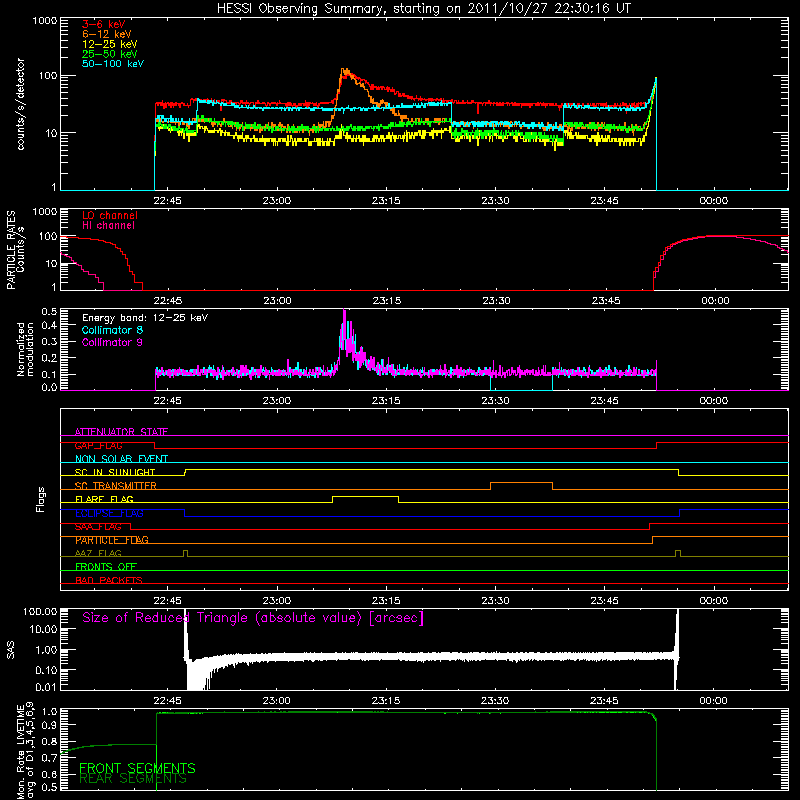
Task: Click 22:45 tick label under SAS plot
Action: tap(167, 701)
